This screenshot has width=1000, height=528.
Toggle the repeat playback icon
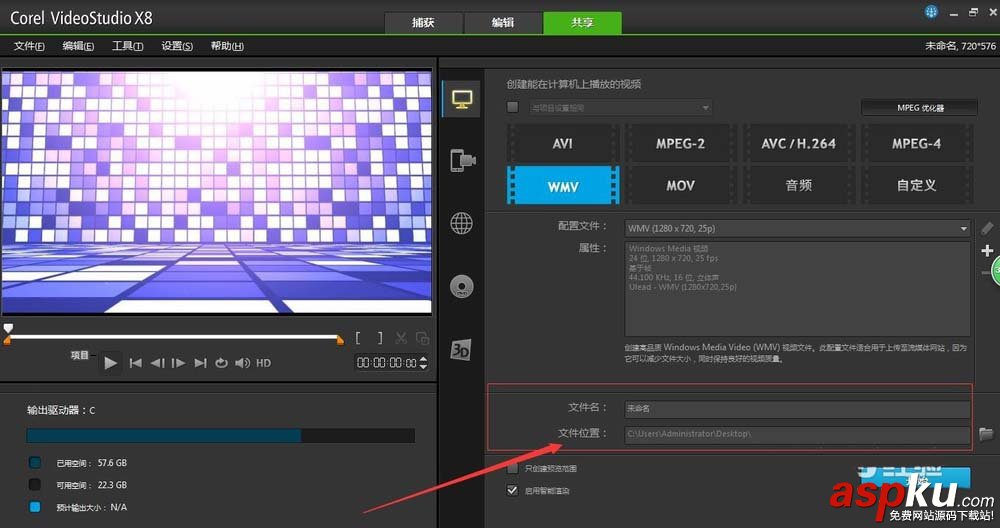221,363
